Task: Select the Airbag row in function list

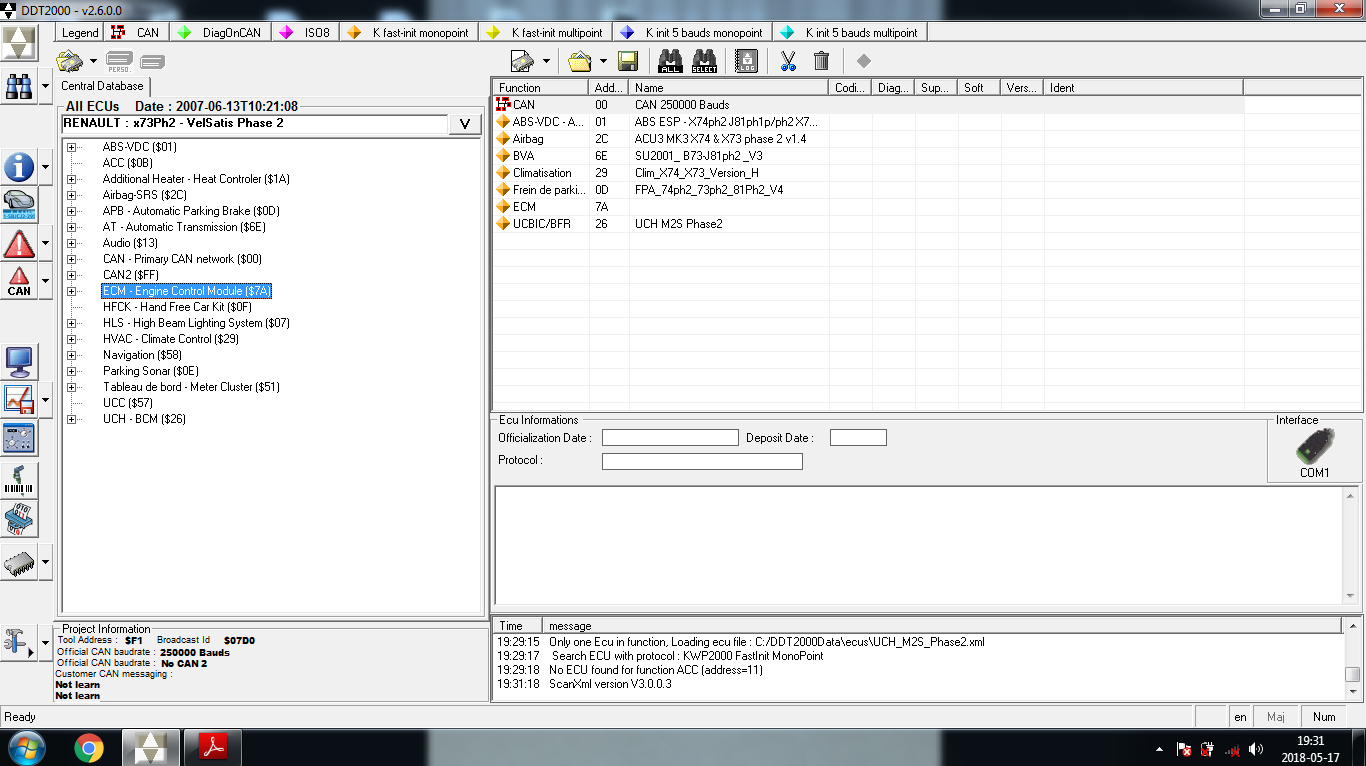Action: click(x=869, y=139)
